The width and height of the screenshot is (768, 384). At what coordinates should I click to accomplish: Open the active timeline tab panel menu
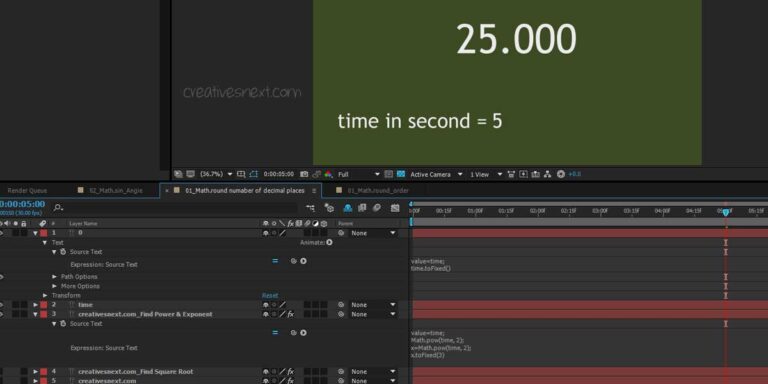pyautogui.click(x=314, y=191)
